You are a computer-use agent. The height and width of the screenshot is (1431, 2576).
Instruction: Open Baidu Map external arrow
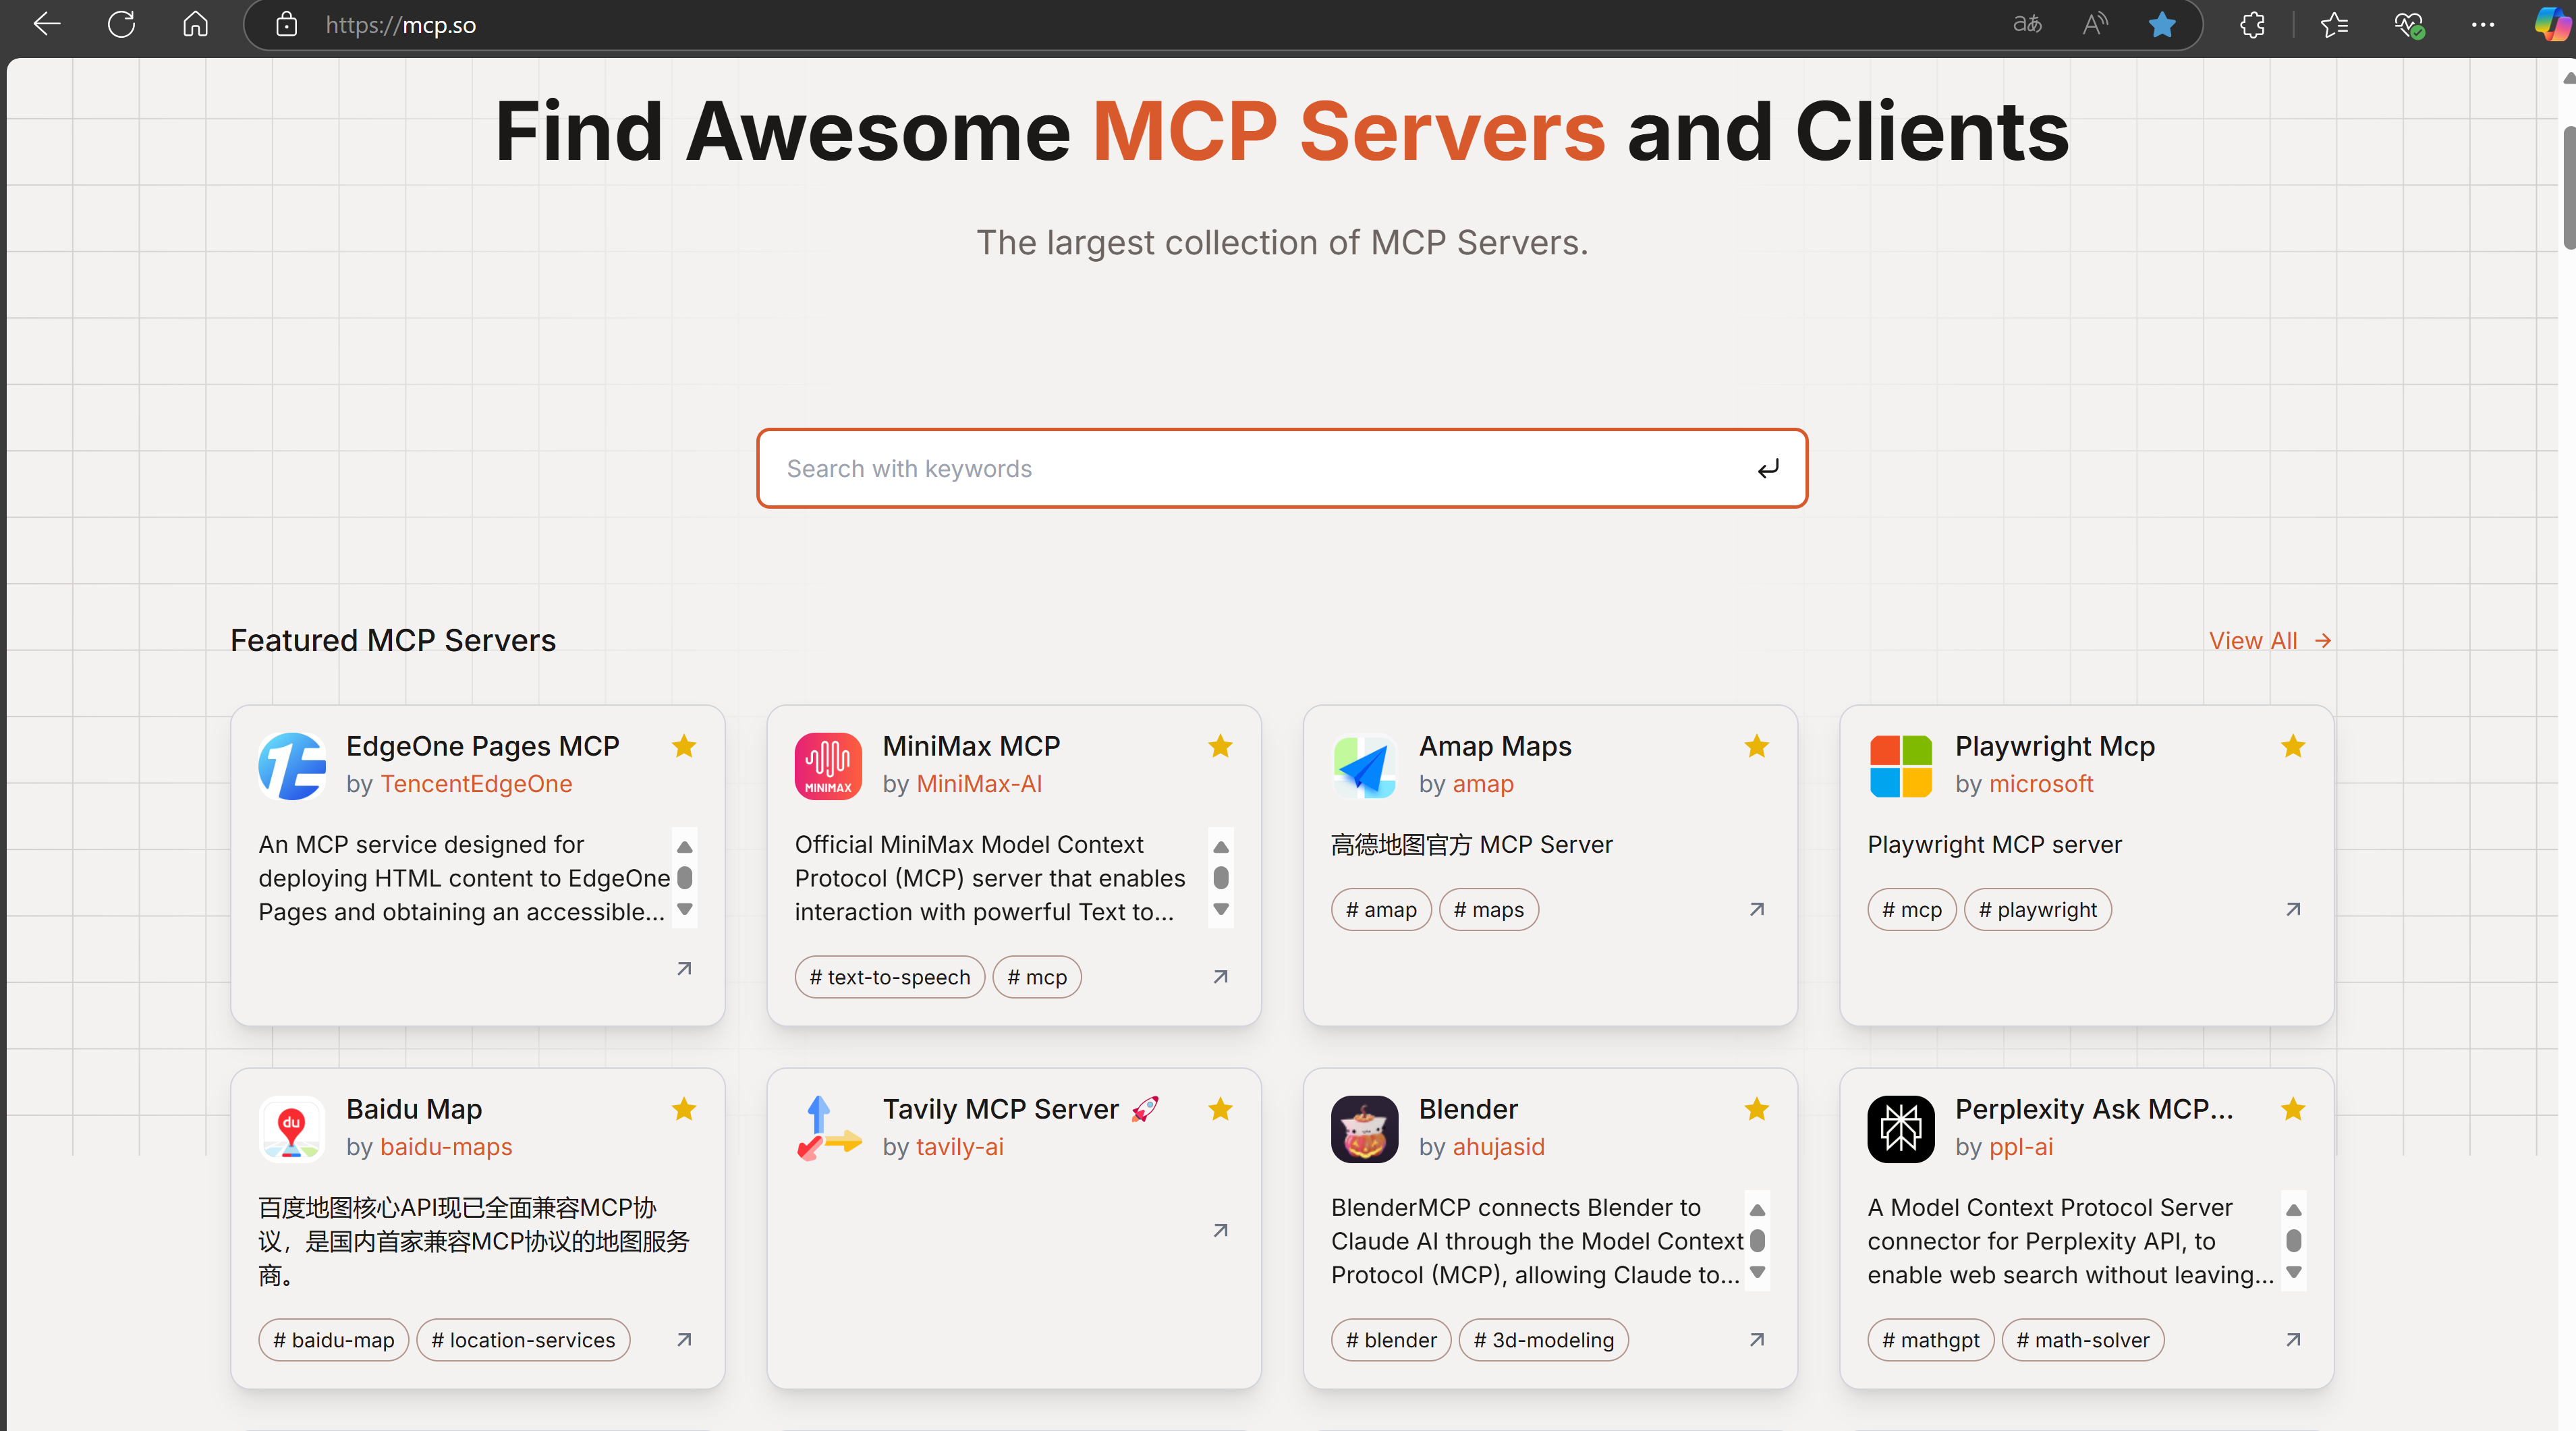tap(684, 1339)
